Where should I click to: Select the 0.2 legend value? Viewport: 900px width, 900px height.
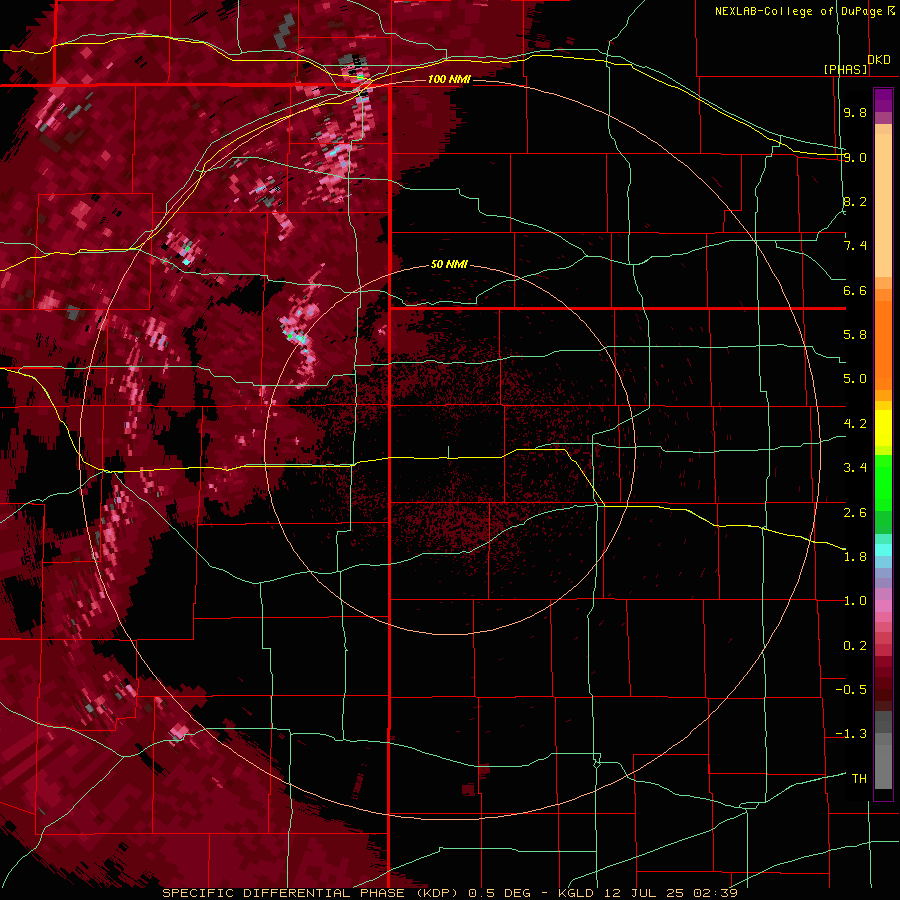click(855, 646)
